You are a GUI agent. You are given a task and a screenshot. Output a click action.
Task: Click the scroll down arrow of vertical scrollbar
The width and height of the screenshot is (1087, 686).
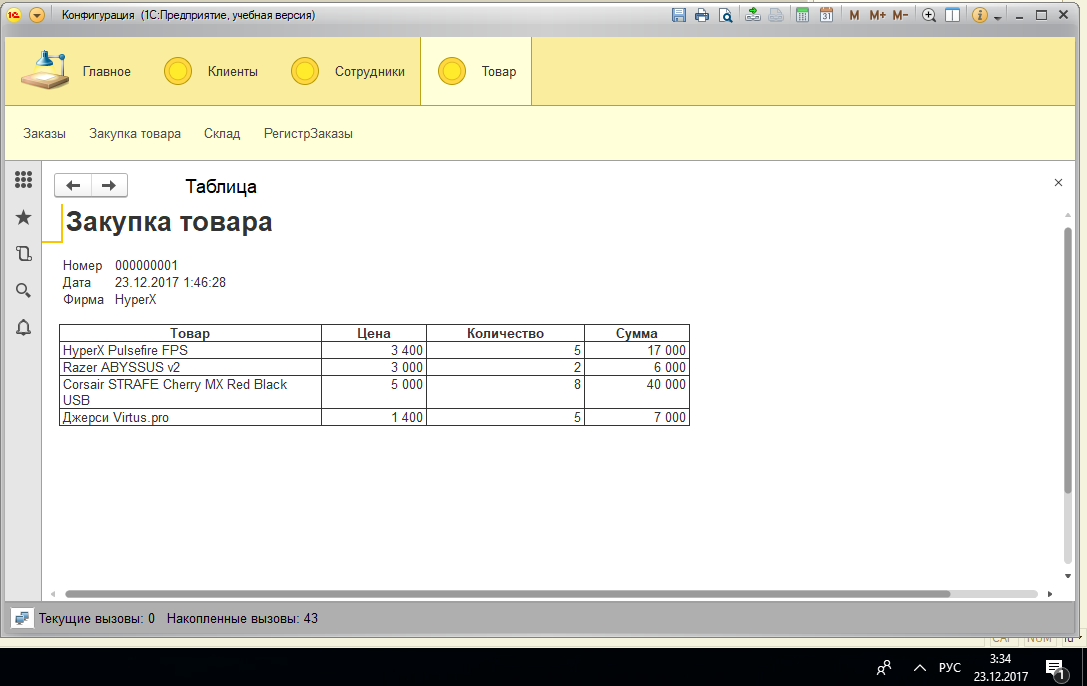[x=1068, y=576]
